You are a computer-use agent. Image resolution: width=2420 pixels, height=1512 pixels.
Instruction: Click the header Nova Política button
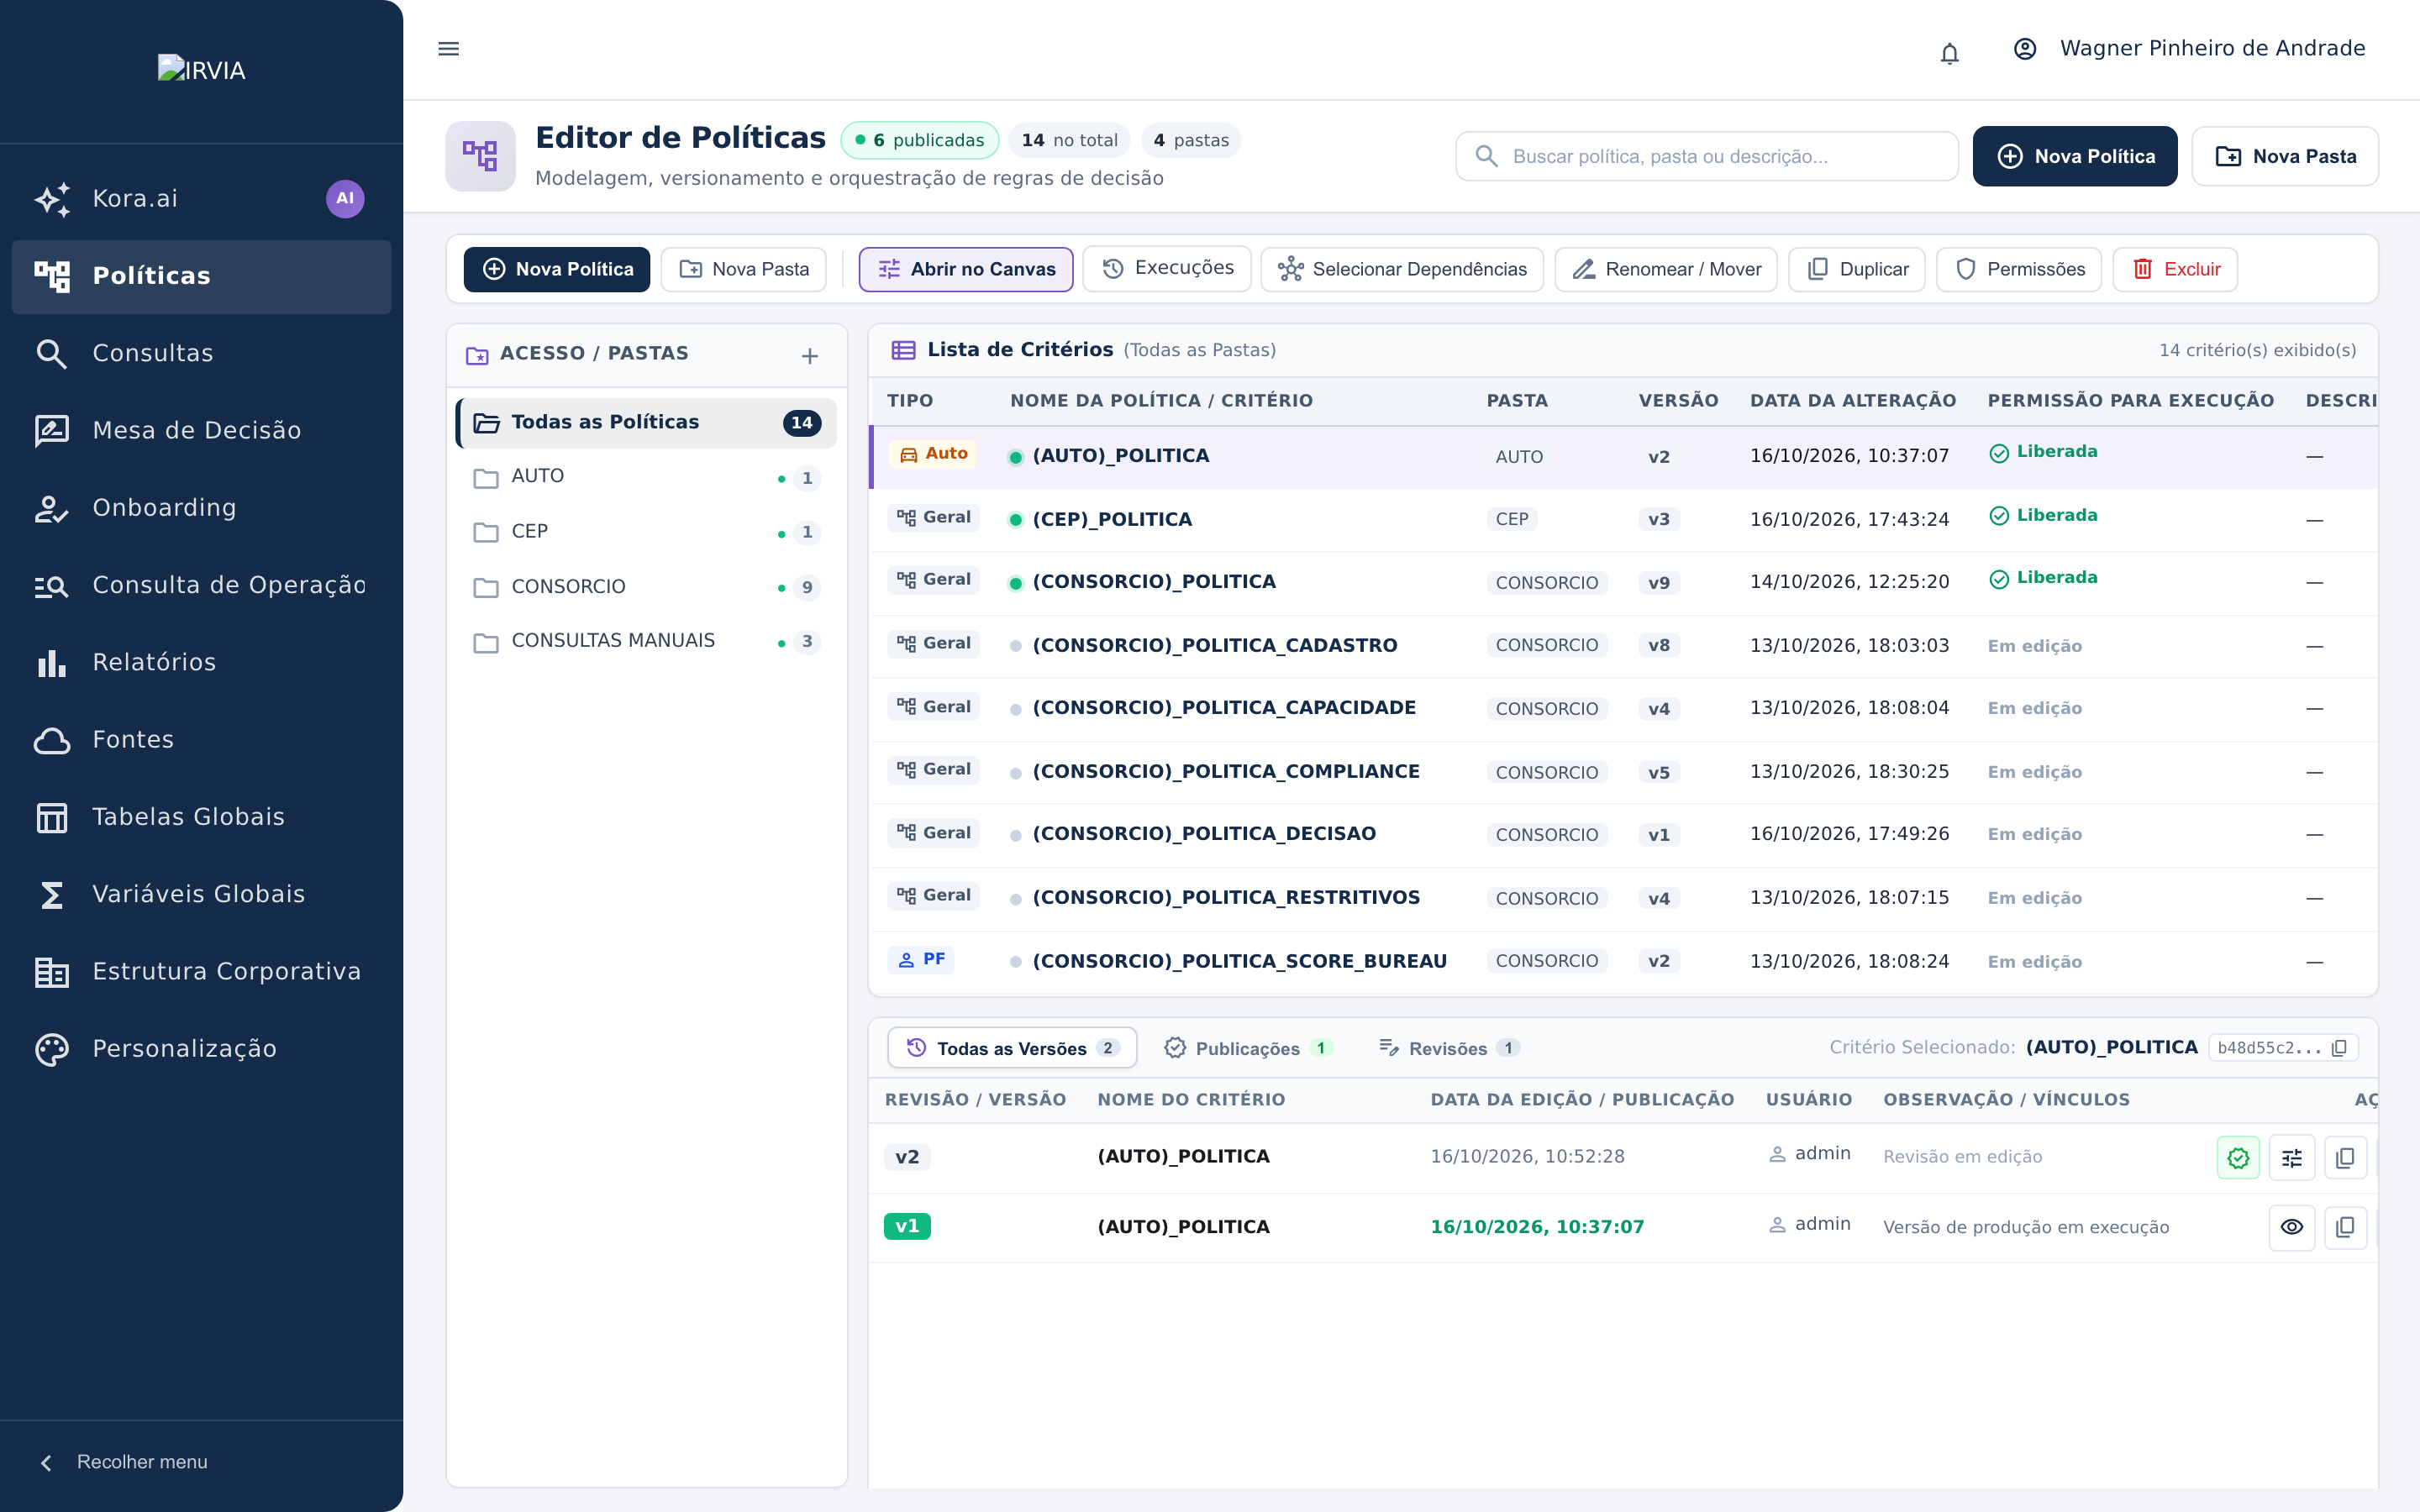(x=2075, y=156)
